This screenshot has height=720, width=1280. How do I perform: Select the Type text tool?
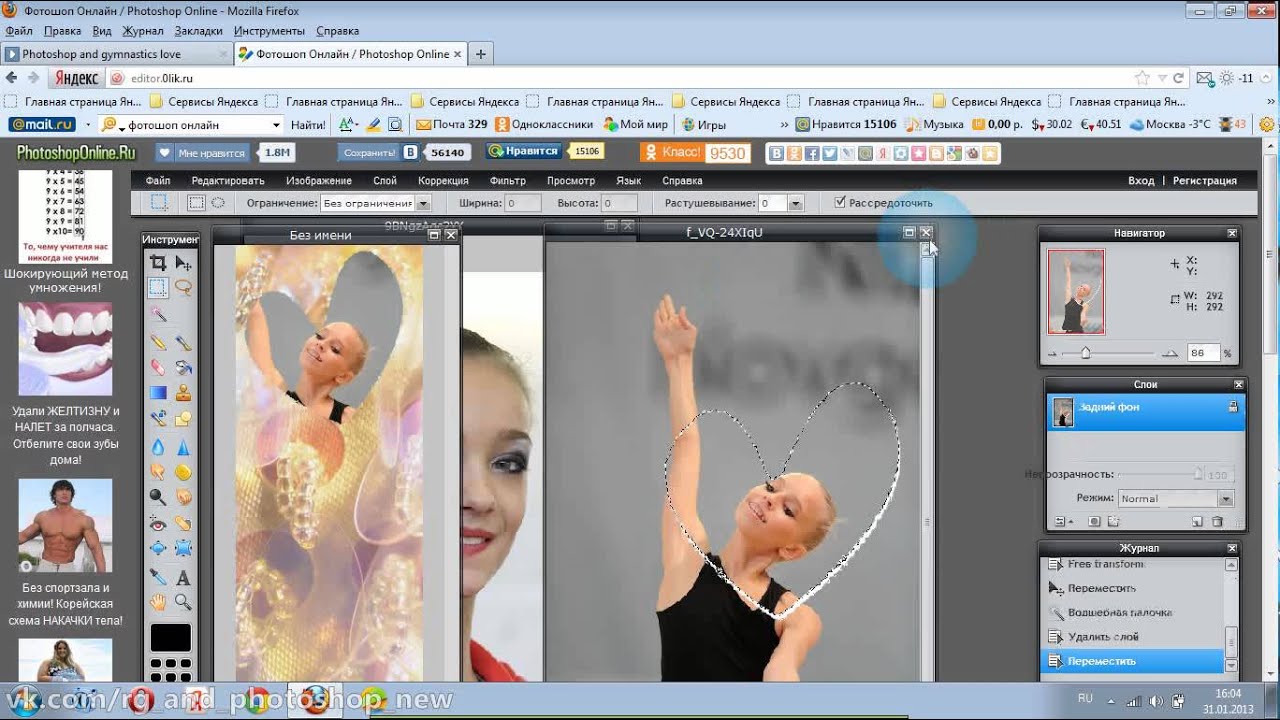pos(183,576)
